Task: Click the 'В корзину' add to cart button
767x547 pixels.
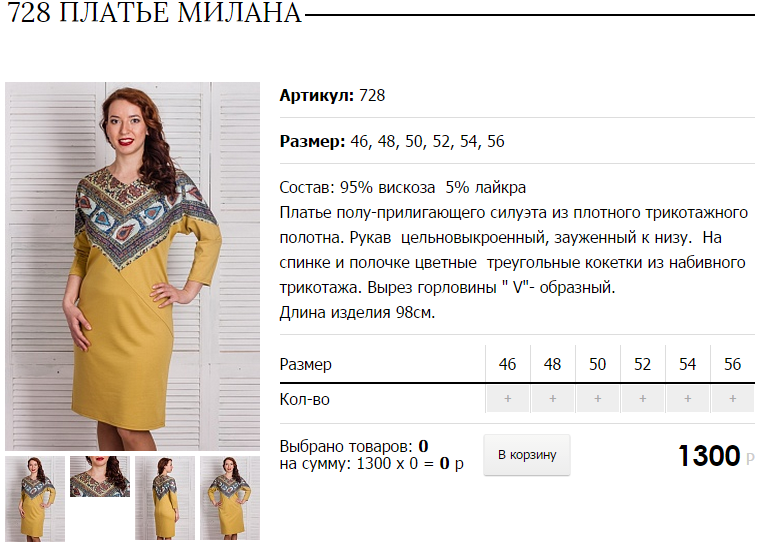Action: coord(527,455)
